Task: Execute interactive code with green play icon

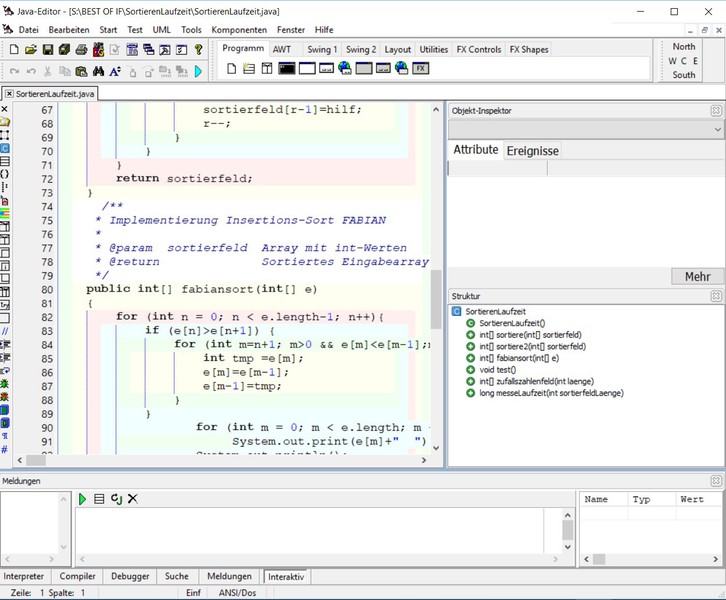Action: [x=83, y=498]
